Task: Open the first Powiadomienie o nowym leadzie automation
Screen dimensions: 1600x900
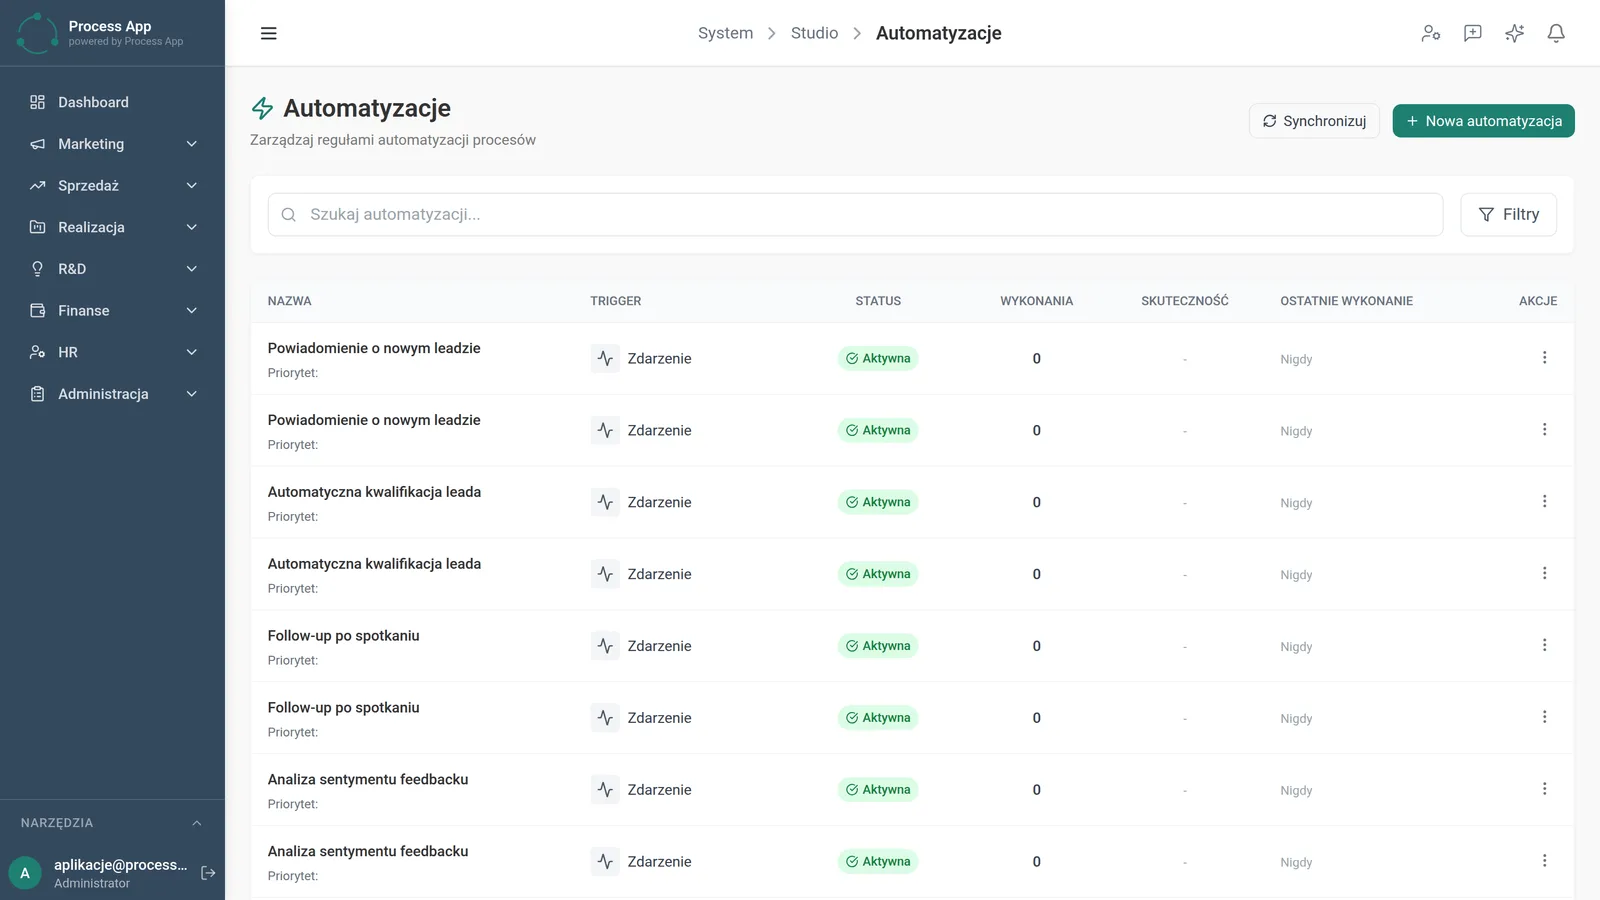Action: pos(374,348)
